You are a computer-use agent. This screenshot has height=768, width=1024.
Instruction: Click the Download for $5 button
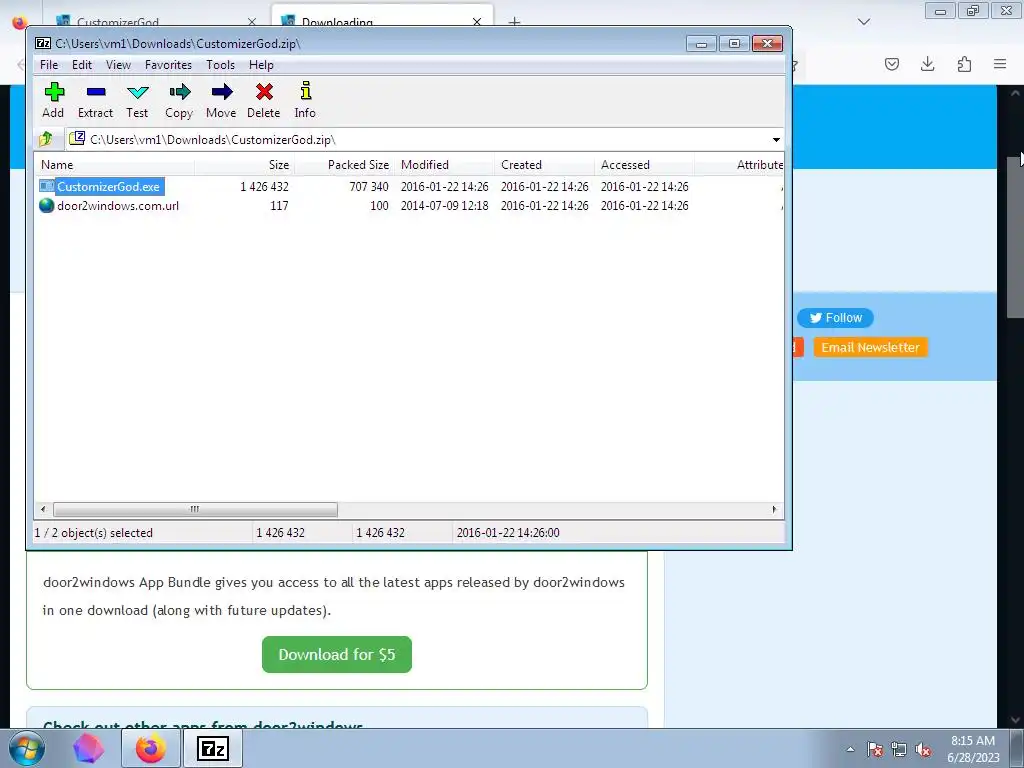coord(337,654)
